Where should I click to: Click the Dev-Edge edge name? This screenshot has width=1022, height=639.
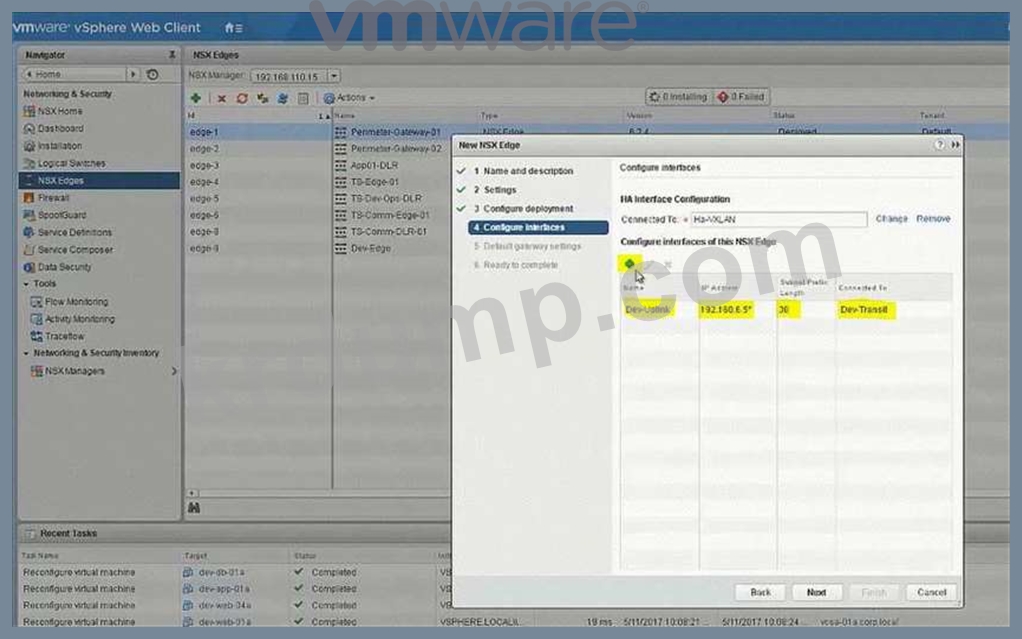370,248
